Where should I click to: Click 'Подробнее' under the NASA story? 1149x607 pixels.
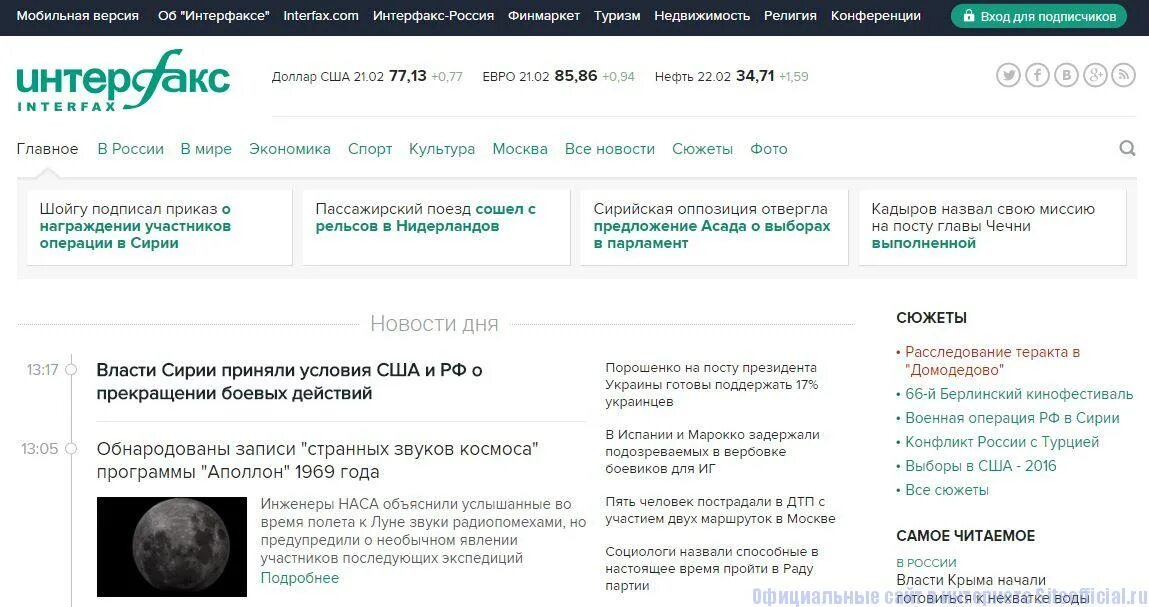point(300,578)
